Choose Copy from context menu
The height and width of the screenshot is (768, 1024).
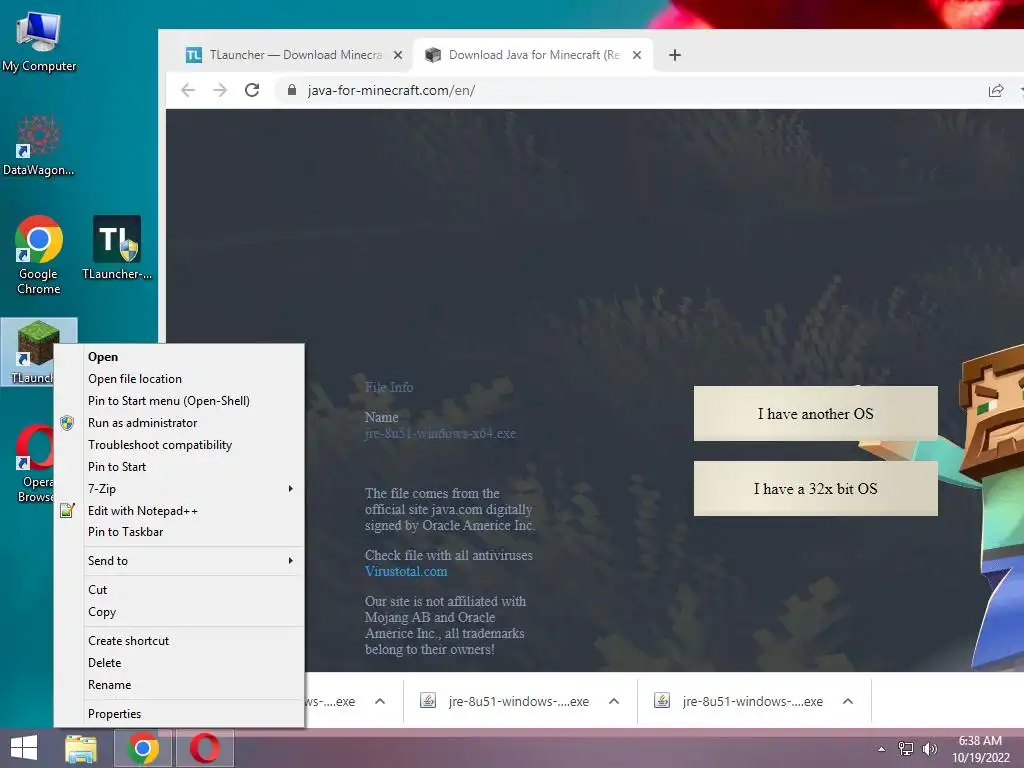click(x=194, y=612)
